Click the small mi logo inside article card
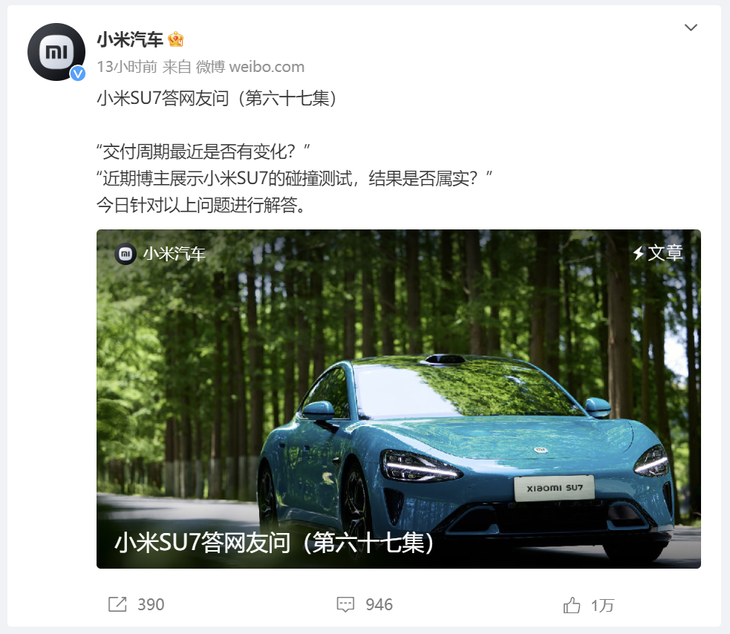The image size is (730, 634). 126,254
